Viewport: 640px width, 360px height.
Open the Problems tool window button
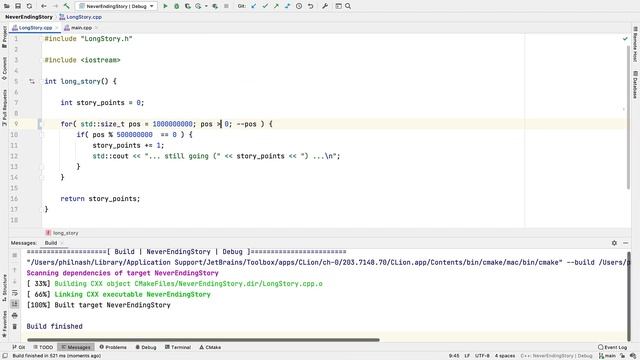[x=113, y=347]
